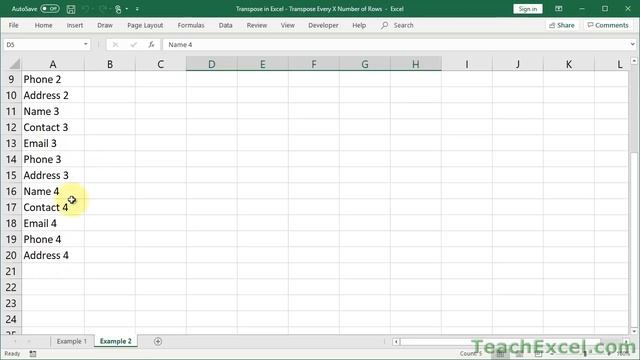The width and height of the screenshot is (640, 360).
Task: Click cell containing Contact 4
Action: tap(53, 207)
